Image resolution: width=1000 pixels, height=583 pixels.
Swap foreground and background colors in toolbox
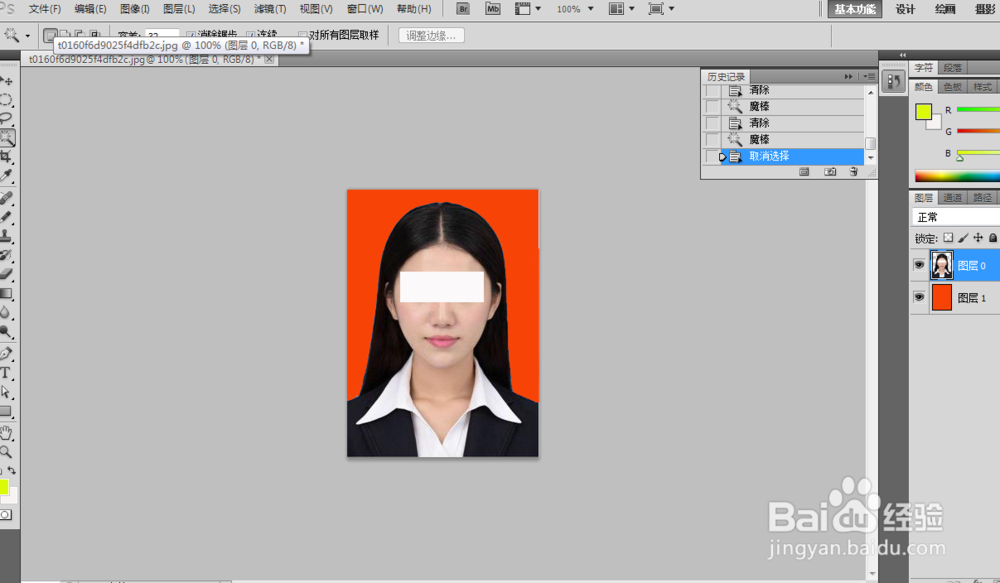(x=11, y=471)
